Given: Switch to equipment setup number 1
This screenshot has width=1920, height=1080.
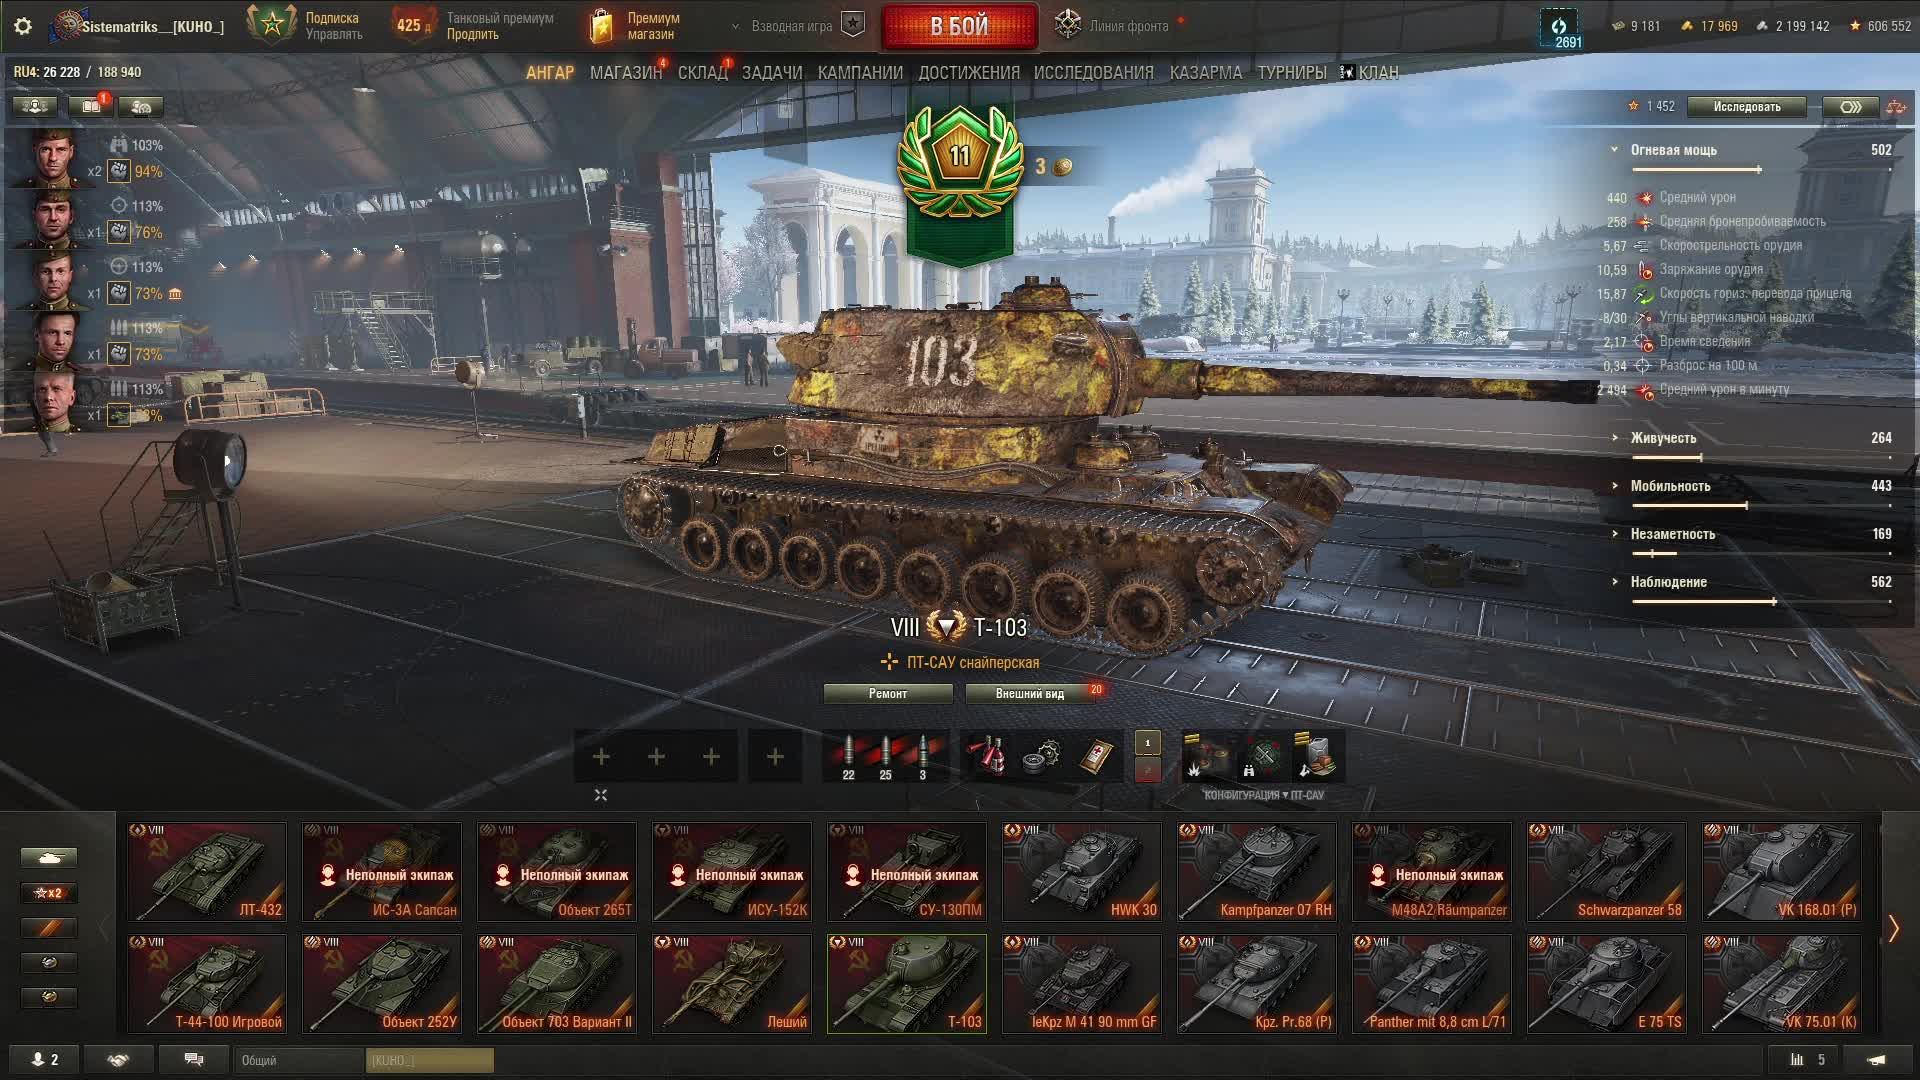Looking at the screenshot, I should (1148, 743).
